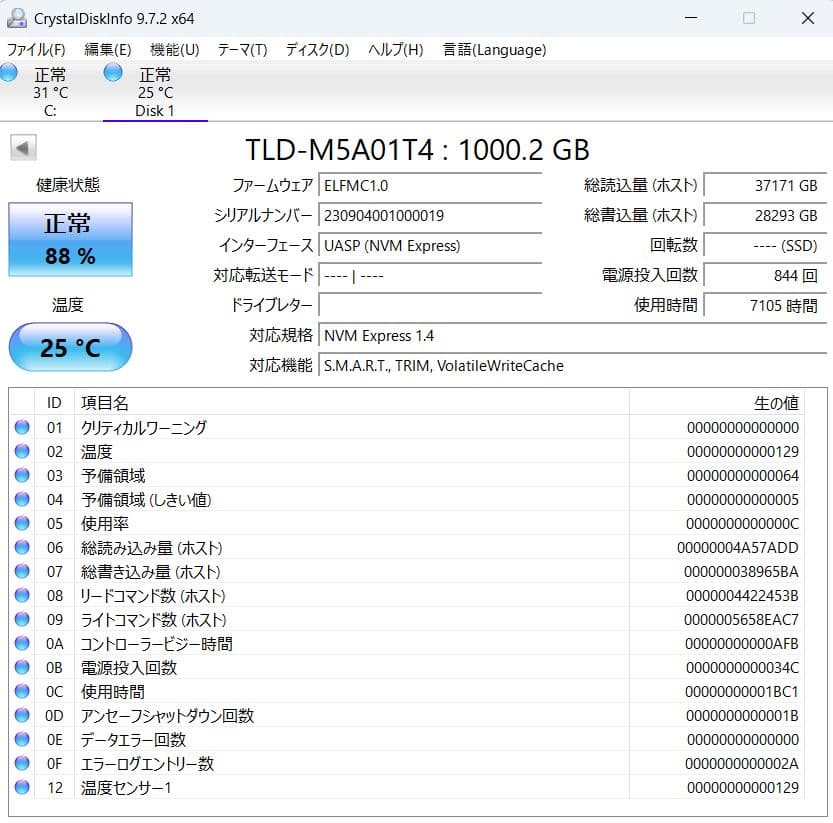Click the empty ドライブレター field
This screenshot has height=823, width=833.
click(x=430, y=306)
